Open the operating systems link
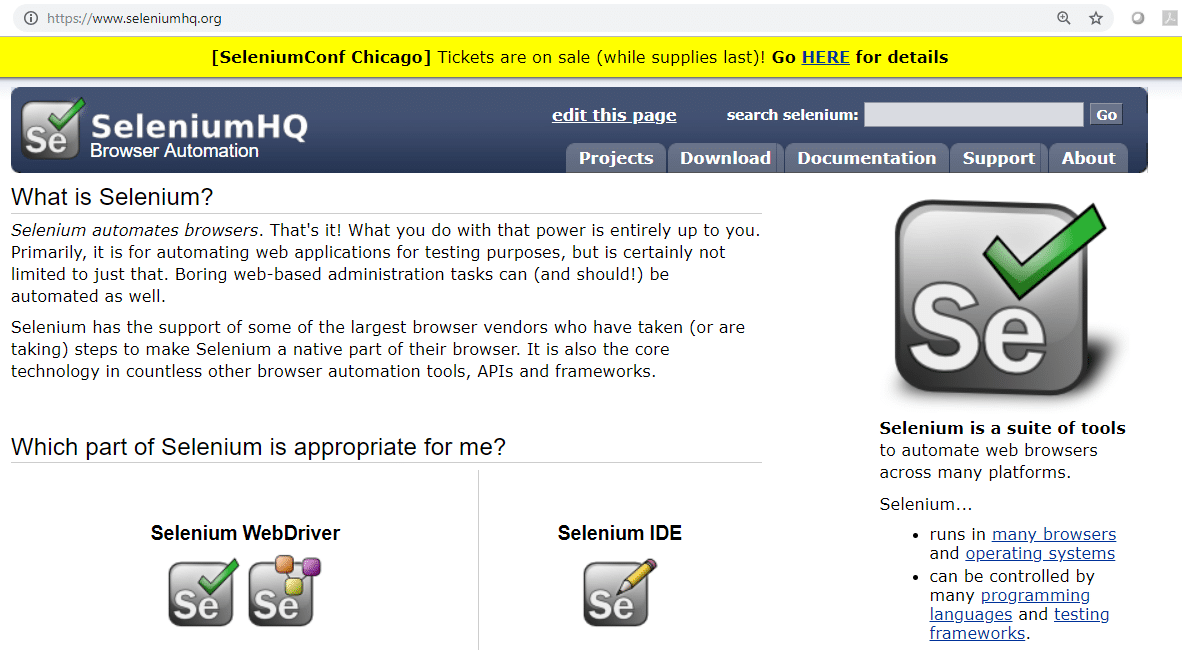The image size is (1182, 650). [x=1040, y=553]
